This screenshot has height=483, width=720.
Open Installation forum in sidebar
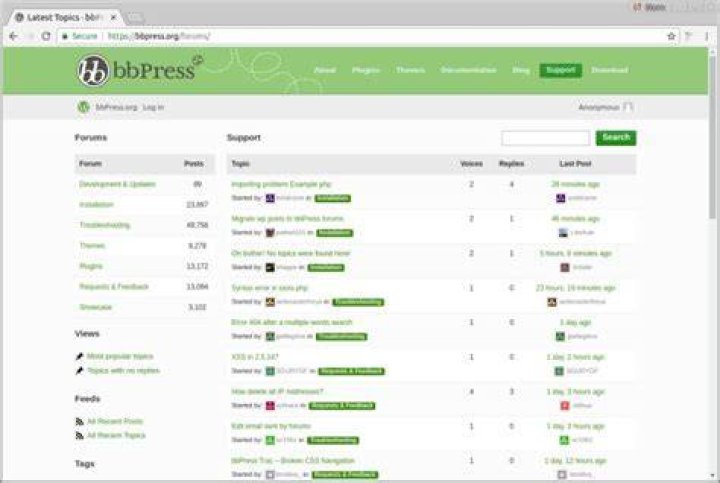(x=96, y=204)
